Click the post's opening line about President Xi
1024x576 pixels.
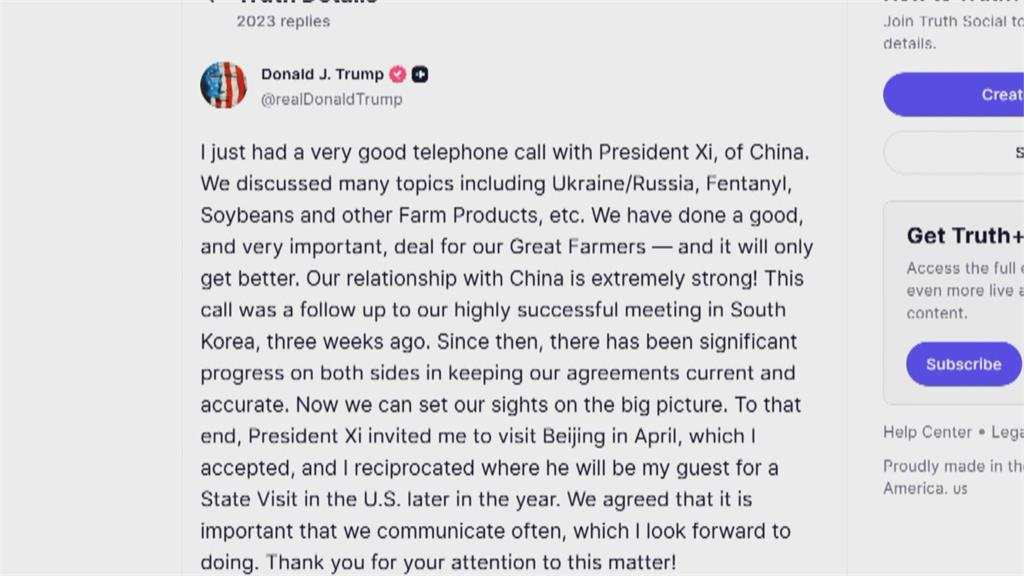tap(504, 152)
